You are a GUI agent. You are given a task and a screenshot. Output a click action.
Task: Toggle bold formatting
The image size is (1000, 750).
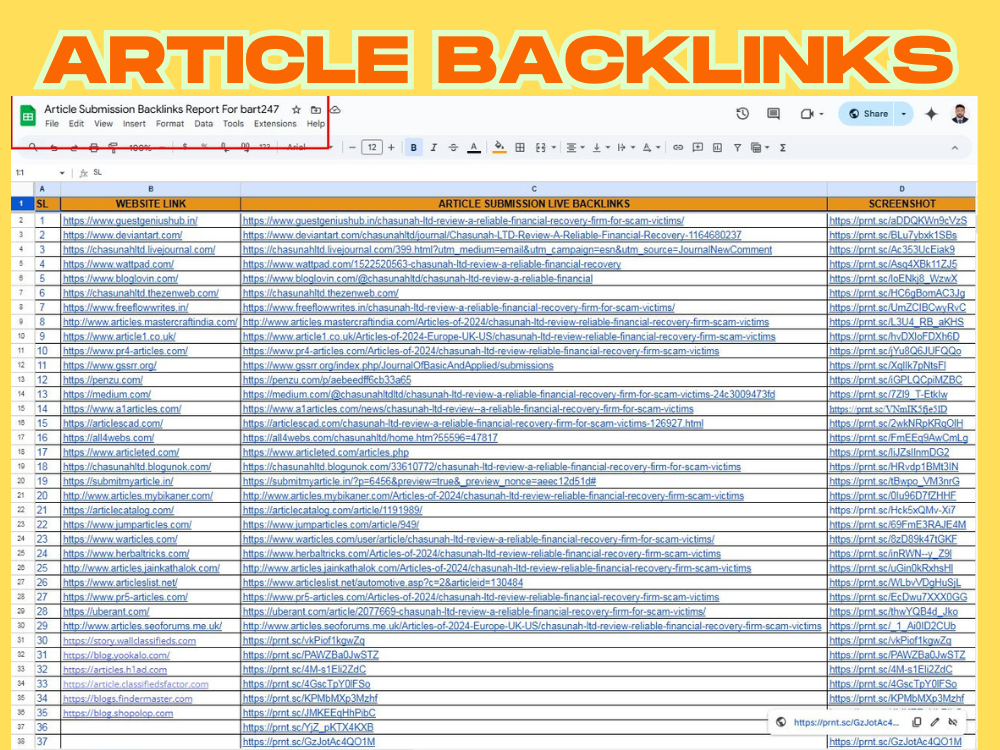click(414, 147)
